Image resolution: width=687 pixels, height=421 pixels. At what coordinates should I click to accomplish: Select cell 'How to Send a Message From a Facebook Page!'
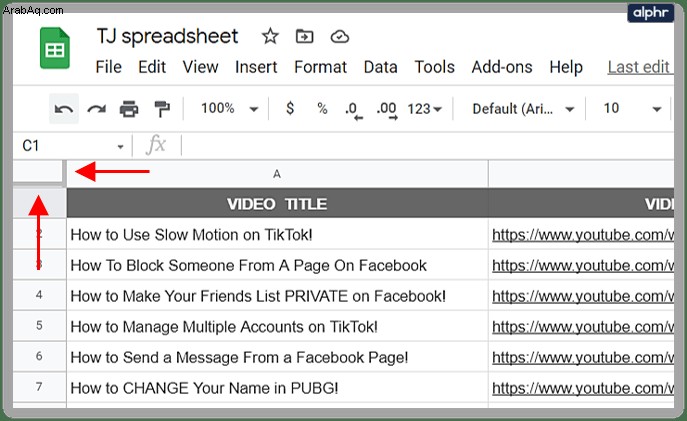pyautogui.click(x=277, y=357)
